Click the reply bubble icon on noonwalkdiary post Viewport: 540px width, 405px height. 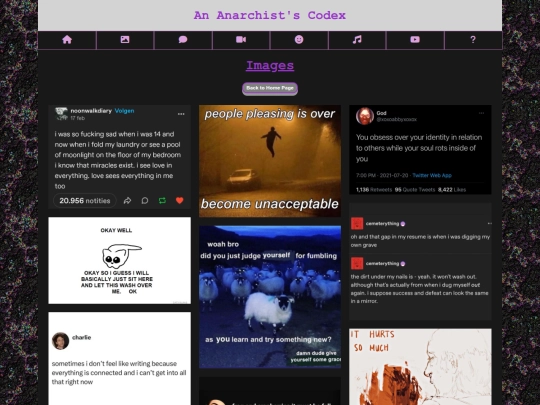point(145,200)
